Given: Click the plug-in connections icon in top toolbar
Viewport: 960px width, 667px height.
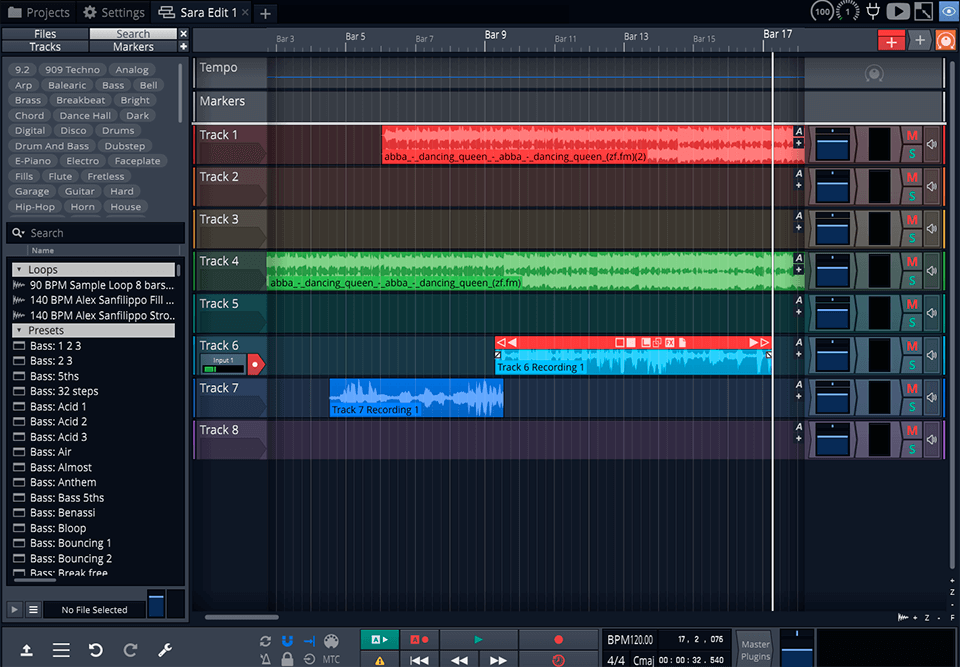Looking at the screenshot, I should pyautogui.click(x=875, y=11).
